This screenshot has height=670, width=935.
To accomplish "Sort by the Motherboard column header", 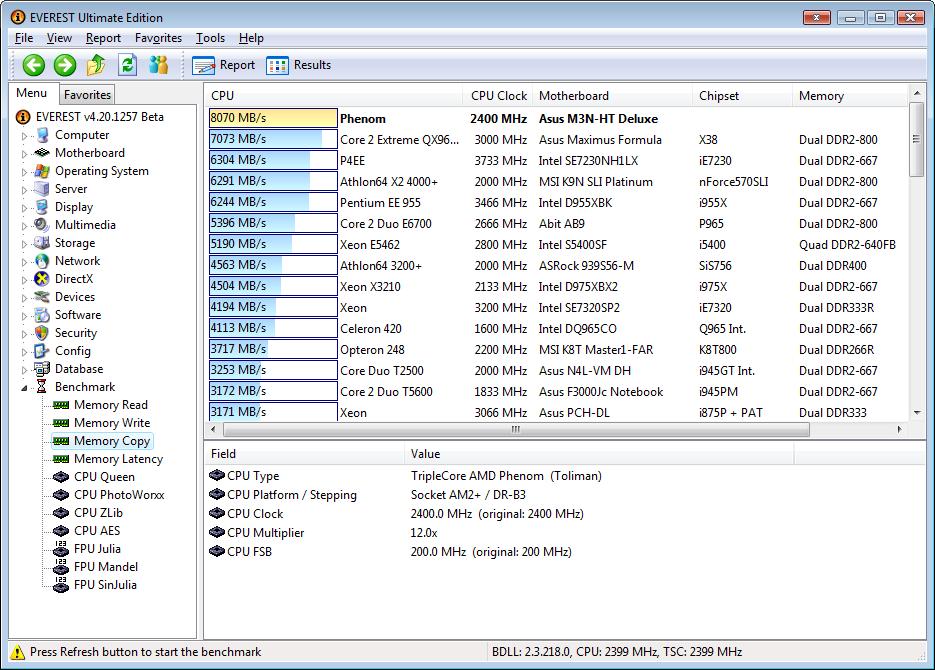I will point(612,96).
